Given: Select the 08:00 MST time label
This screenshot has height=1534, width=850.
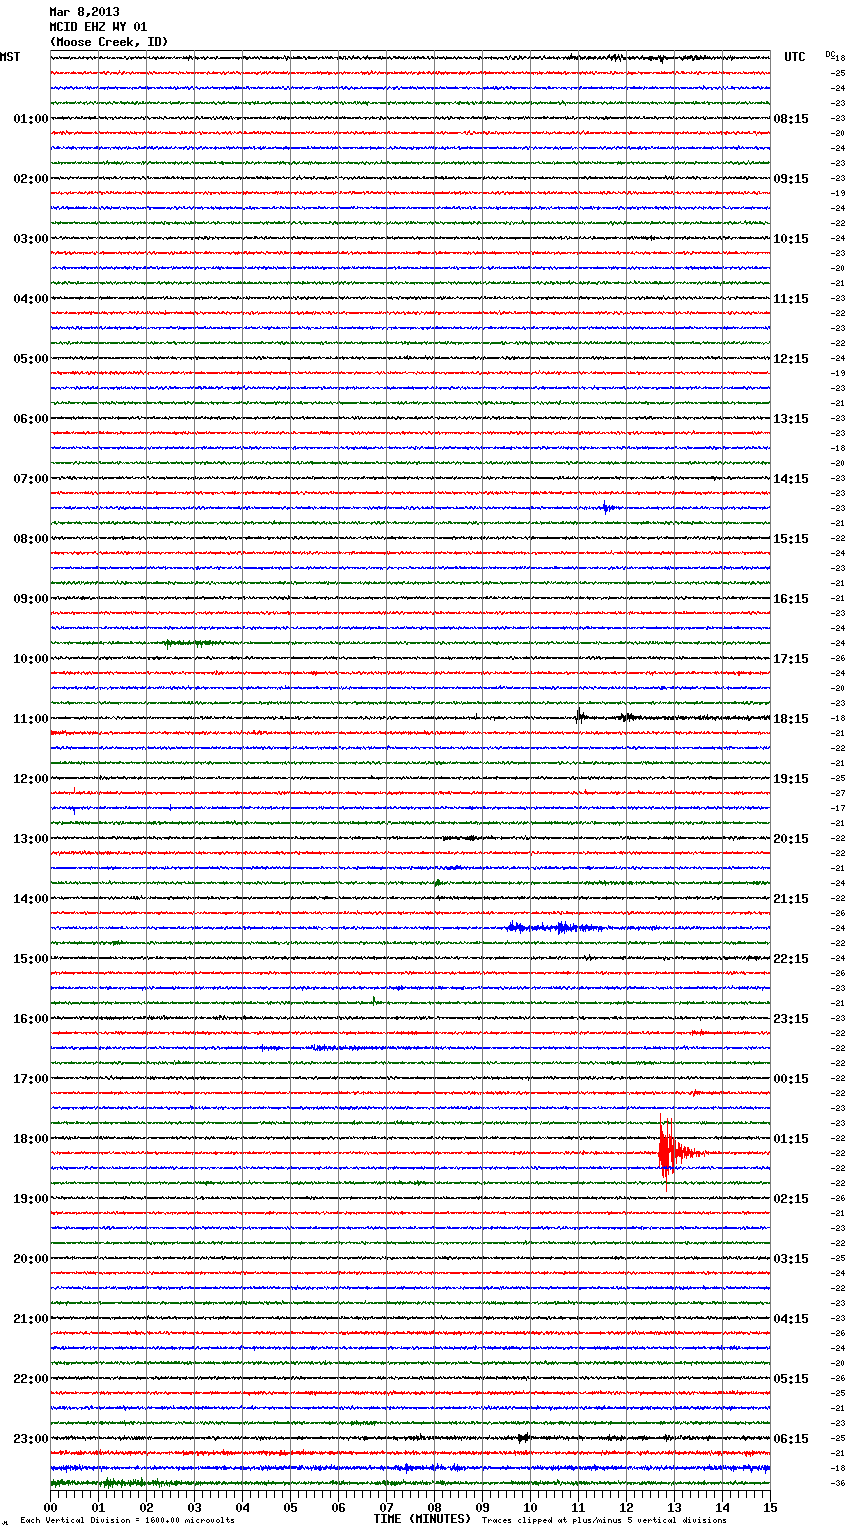Looking at the screenshot, I should pyautogui.click(x=31, y=539).
